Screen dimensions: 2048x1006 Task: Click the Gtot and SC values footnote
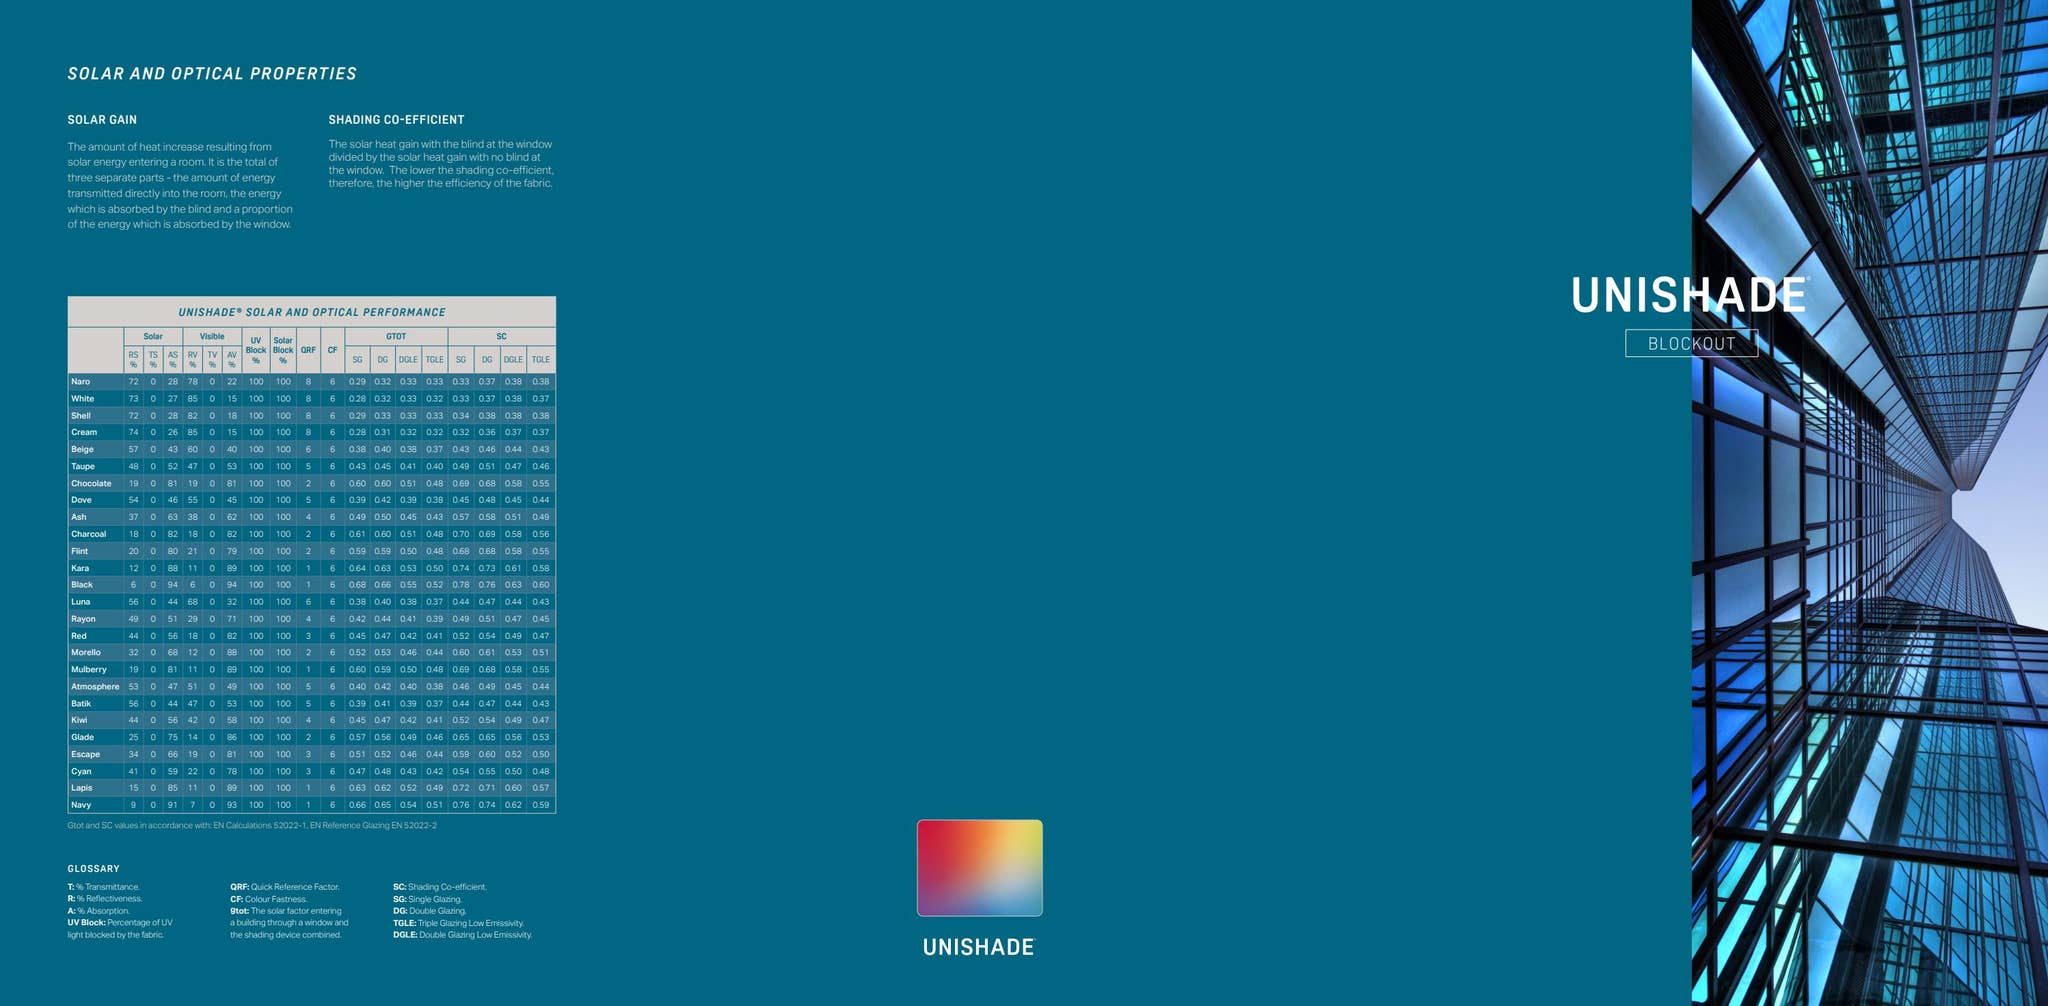pyautogui.click(x=252, y=826)
